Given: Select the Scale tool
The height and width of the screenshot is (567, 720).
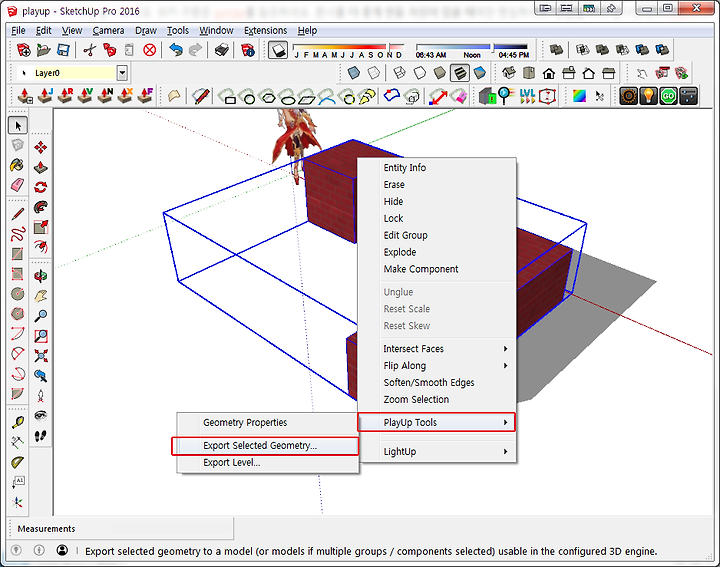Looking at the screenshot, I should (40, 227).
